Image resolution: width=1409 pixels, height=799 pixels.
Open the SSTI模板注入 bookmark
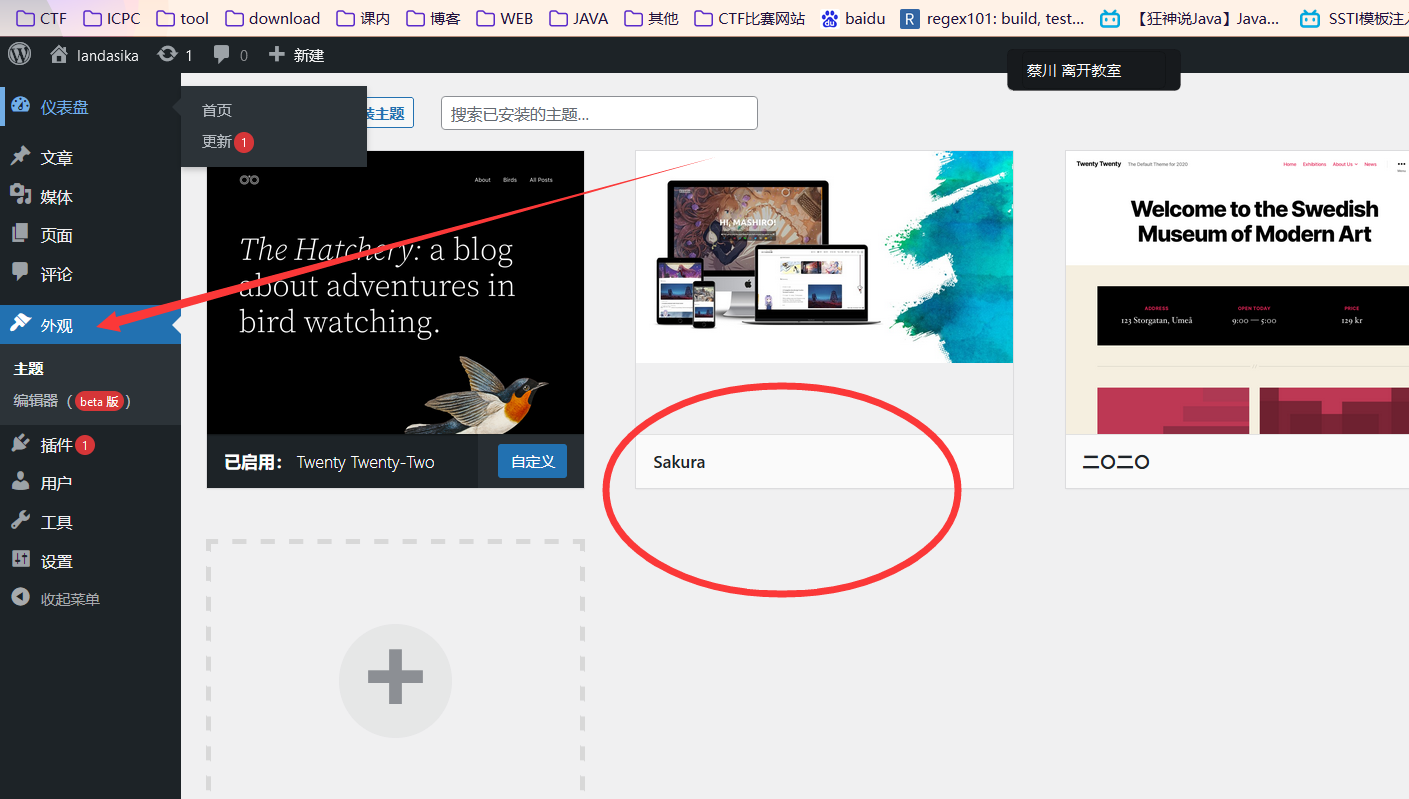[1354, 18]
